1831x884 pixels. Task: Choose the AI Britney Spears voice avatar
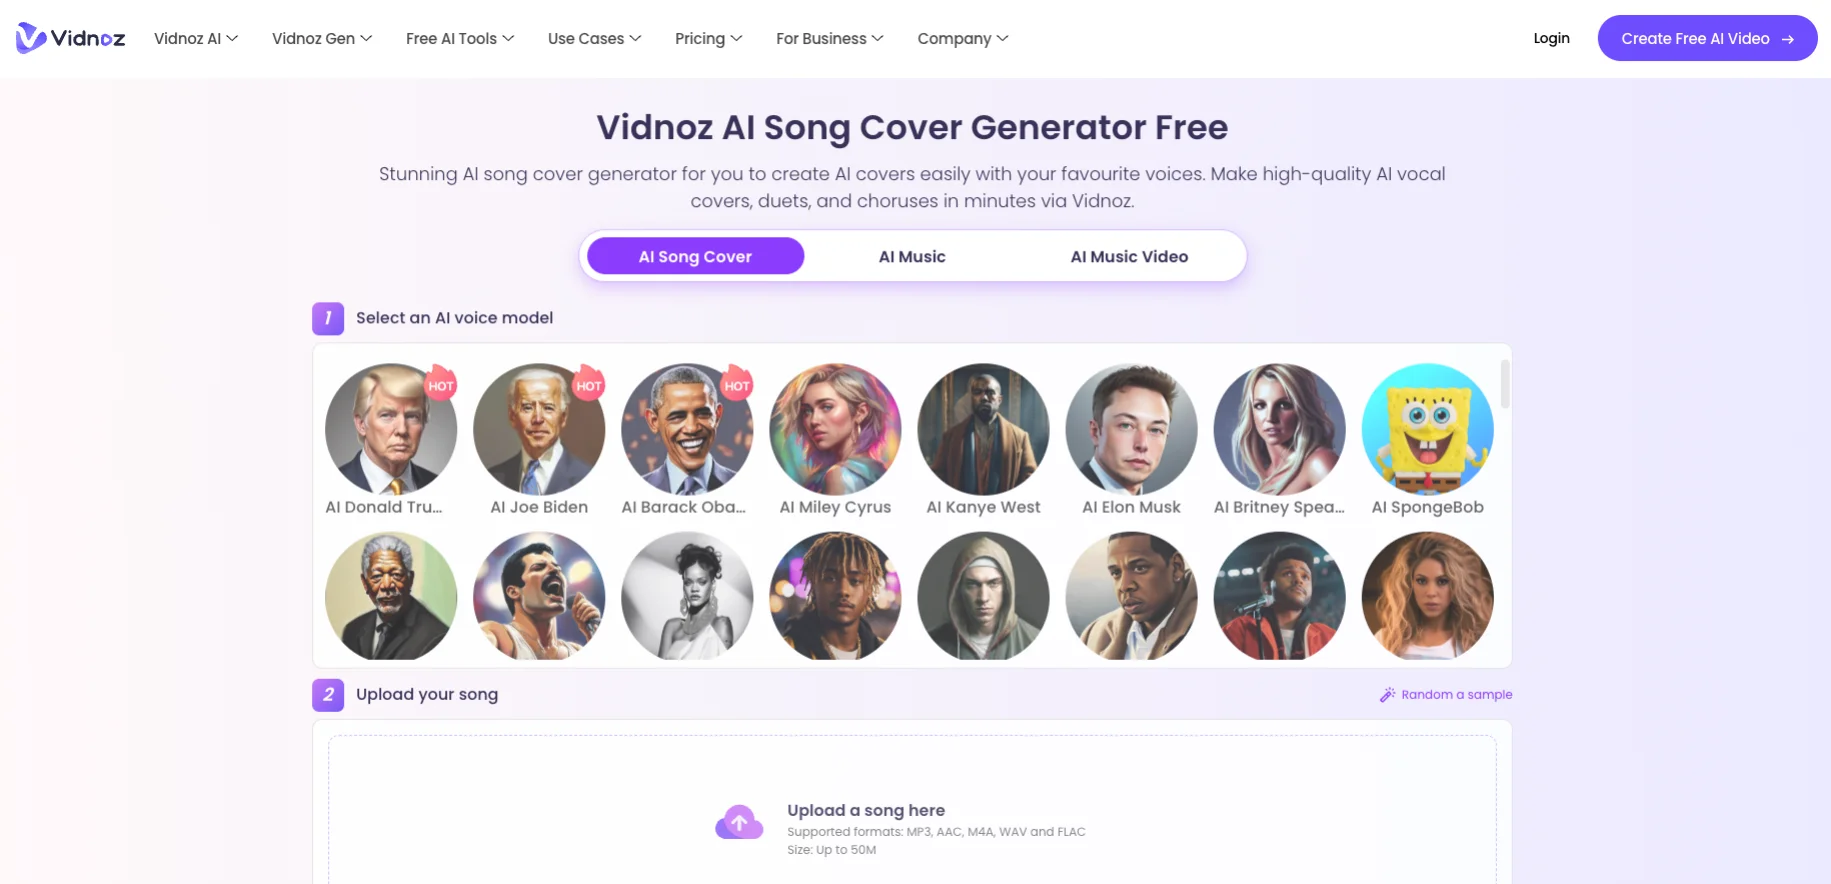coord(1279,429)
